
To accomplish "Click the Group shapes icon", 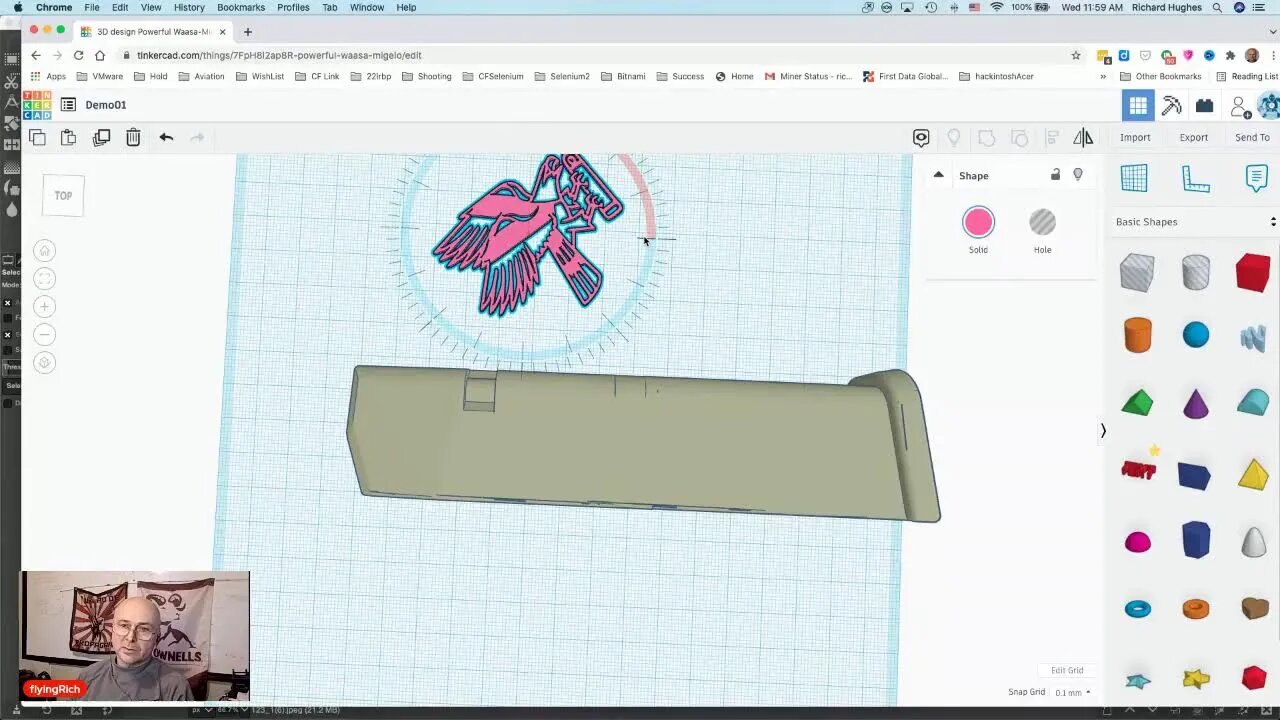I will [986, 137].
